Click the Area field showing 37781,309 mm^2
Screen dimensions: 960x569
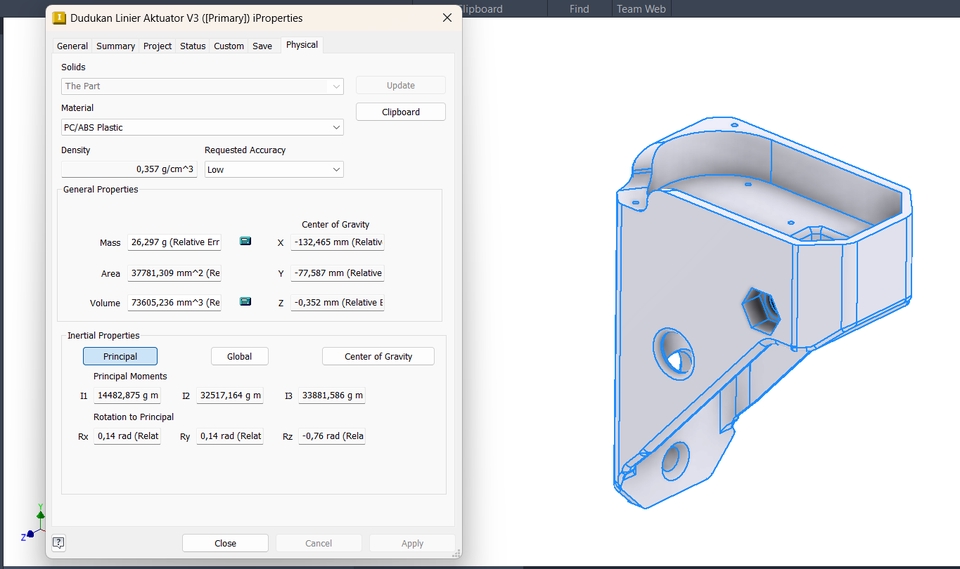tap(174, 273)
